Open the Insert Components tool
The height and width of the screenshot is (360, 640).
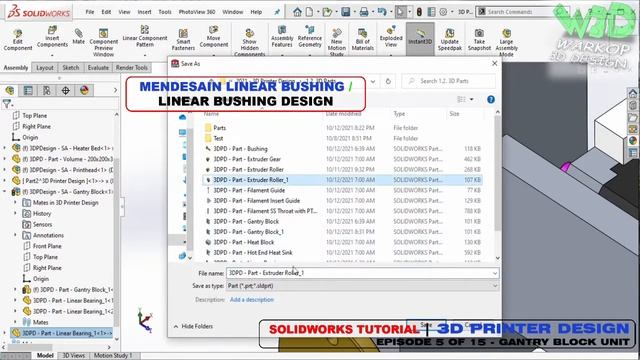52,37
